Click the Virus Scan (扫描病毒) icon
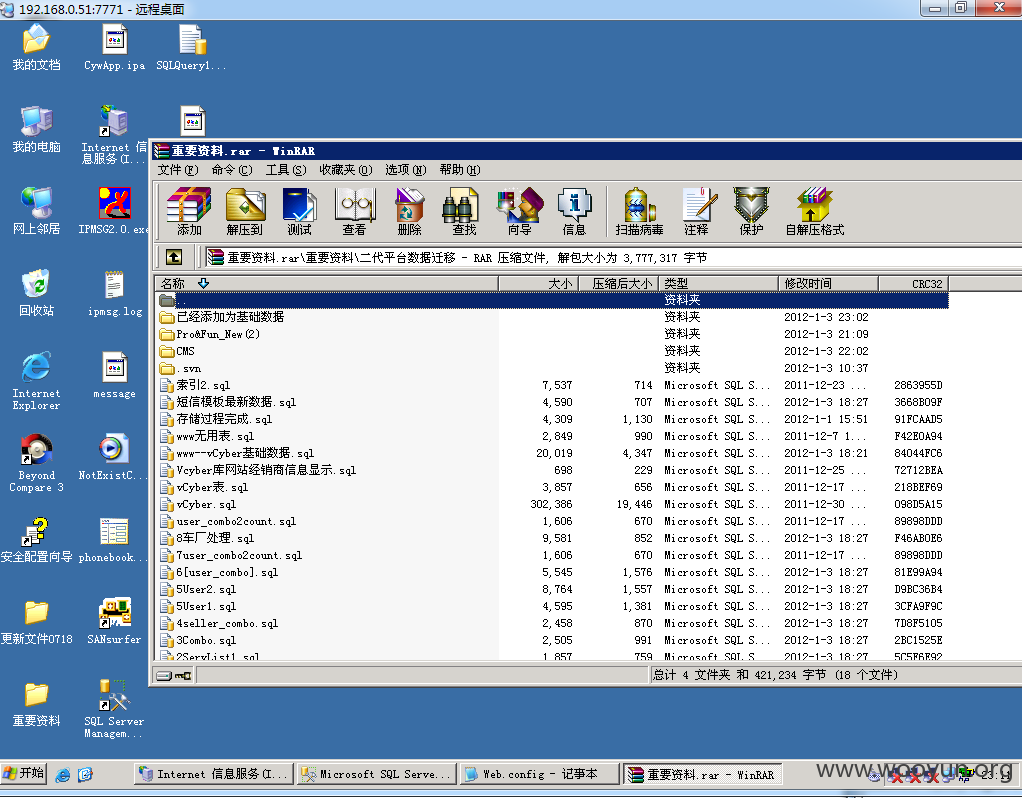Image resolution: width=1022 pixels, height=798 pixels. pos(639,211)
